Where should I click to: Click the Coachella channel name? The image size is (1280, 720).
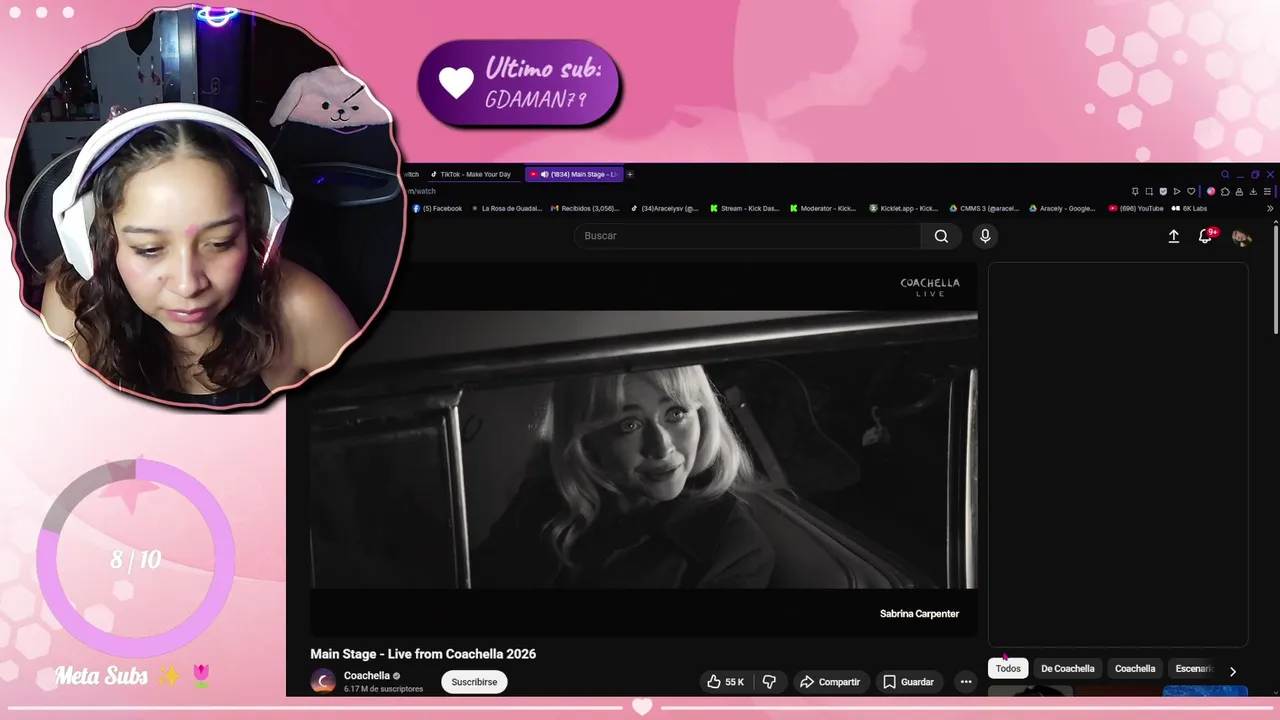pos(367,676)
